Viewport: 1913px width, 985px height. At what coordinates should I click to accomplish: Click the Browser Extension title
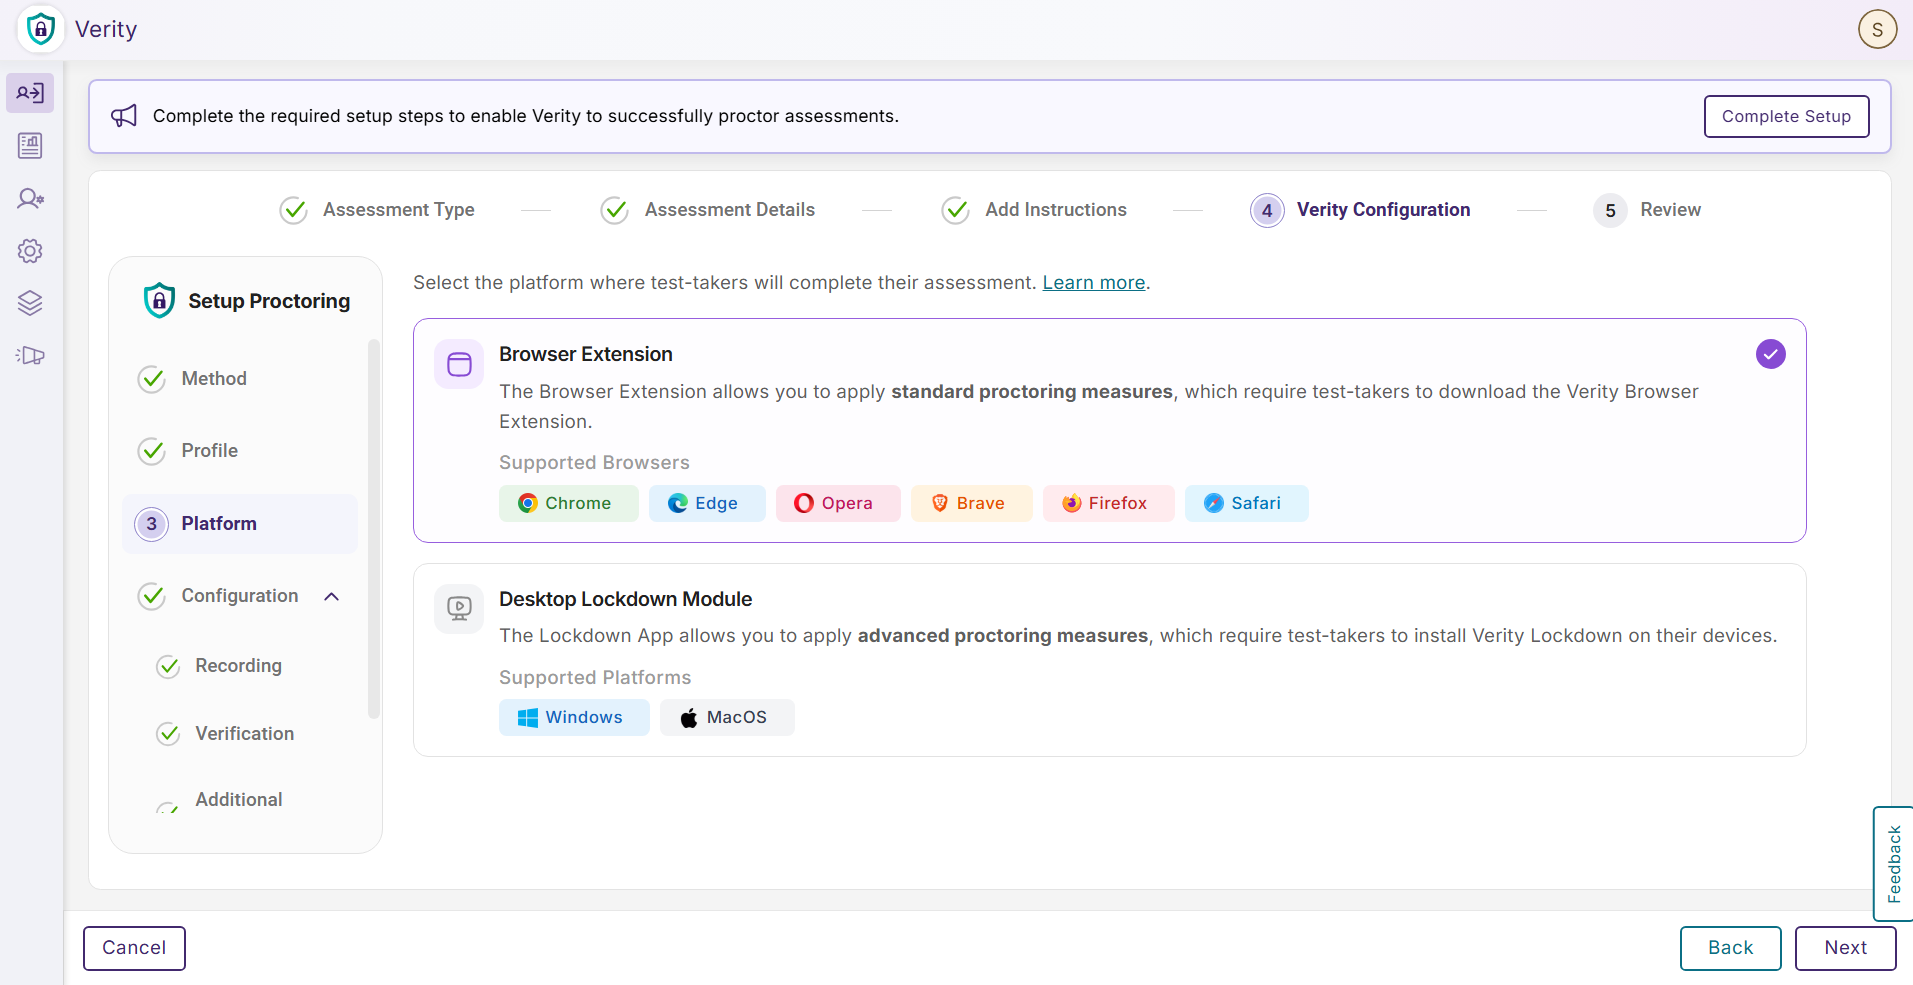[586, 354]
